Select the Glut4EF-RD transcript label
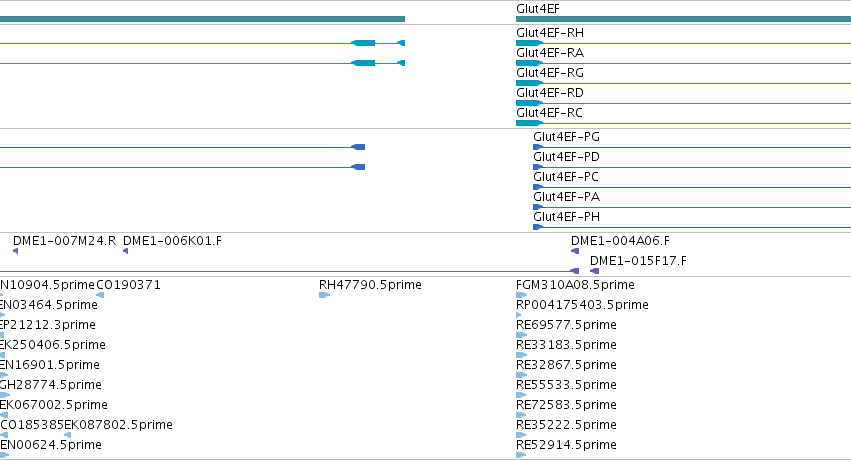This screenshot has height=460, width=851. click(x=550, y=93)
